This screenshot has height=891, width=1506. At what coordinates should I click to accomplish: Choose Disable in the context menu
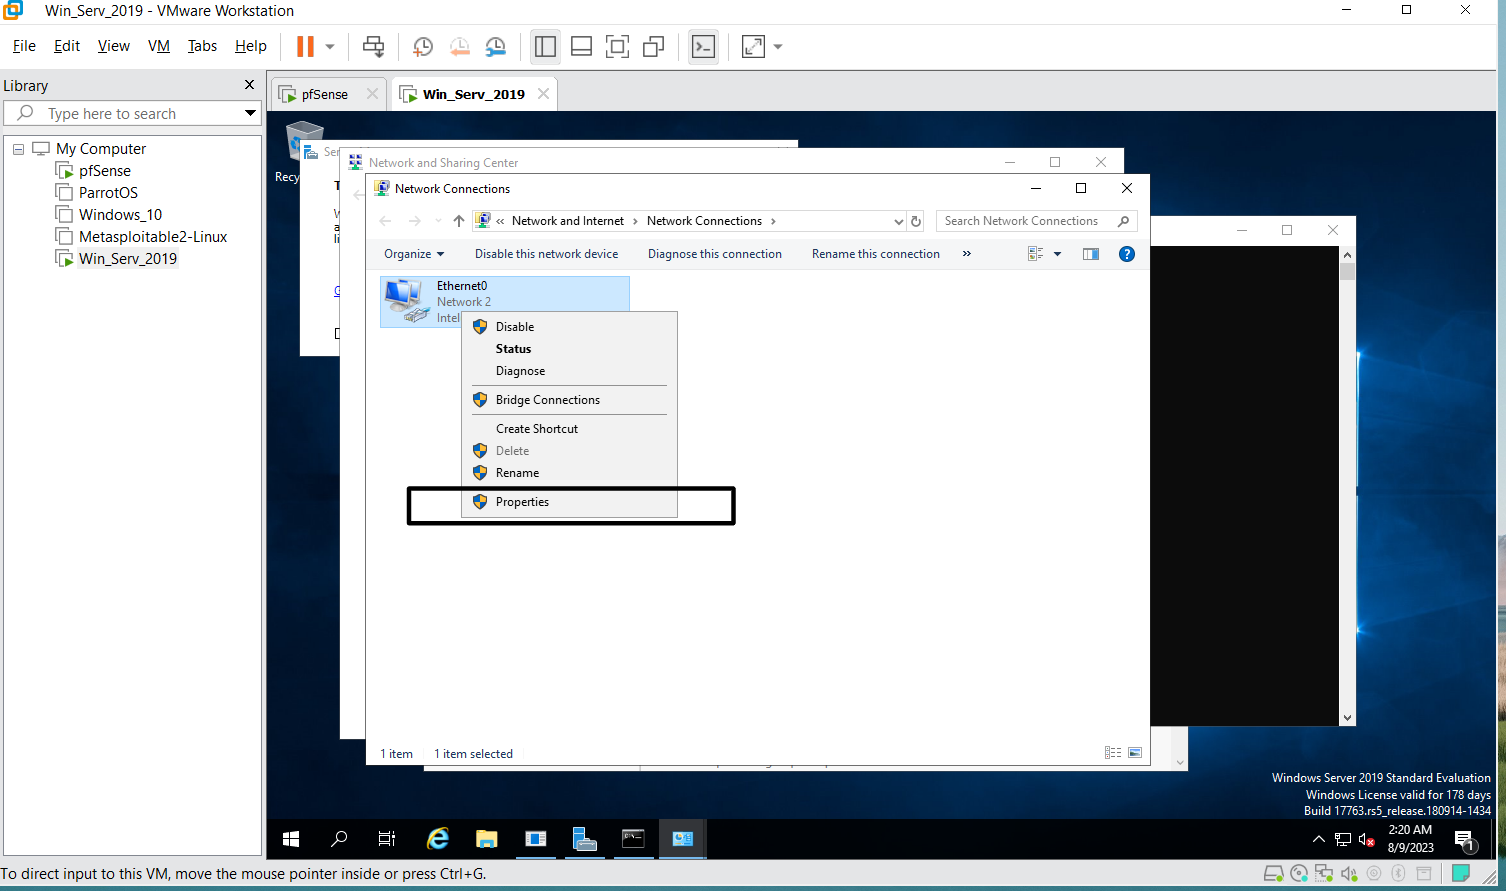[x=569, y=327]
